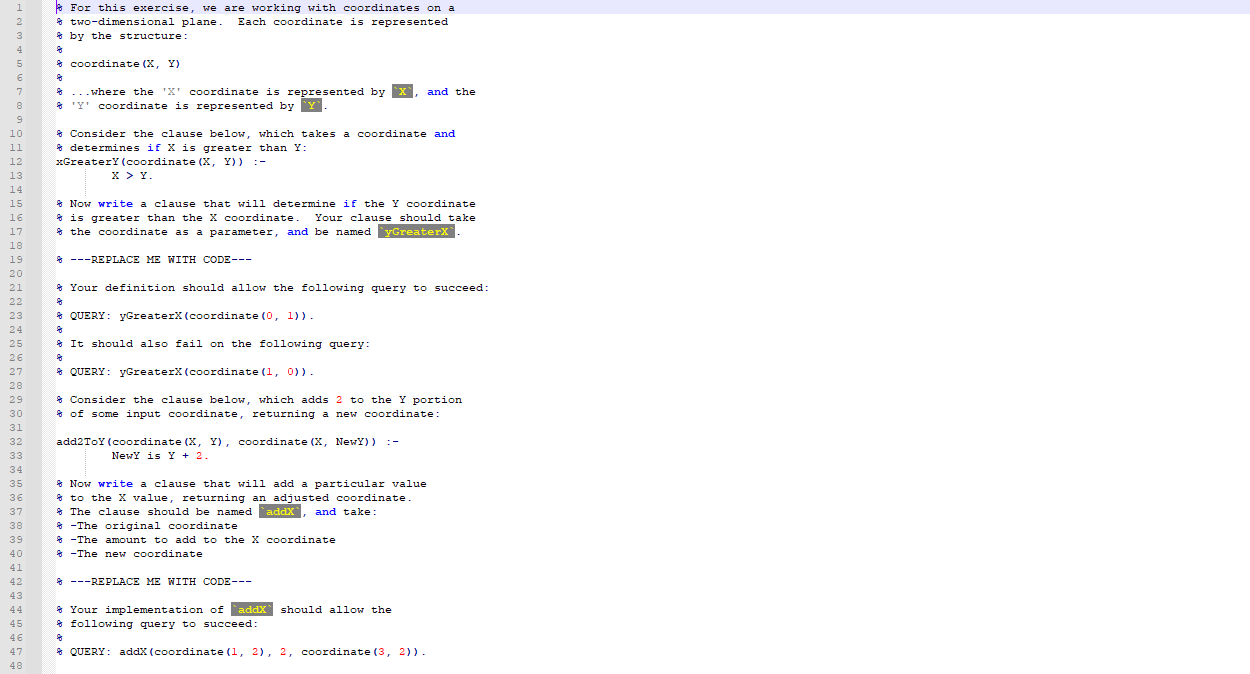Click the coordinate(X, Y) text on line 5
Image resolution: width=1250 pixels, height=674 pixels.
coord(125,63)
